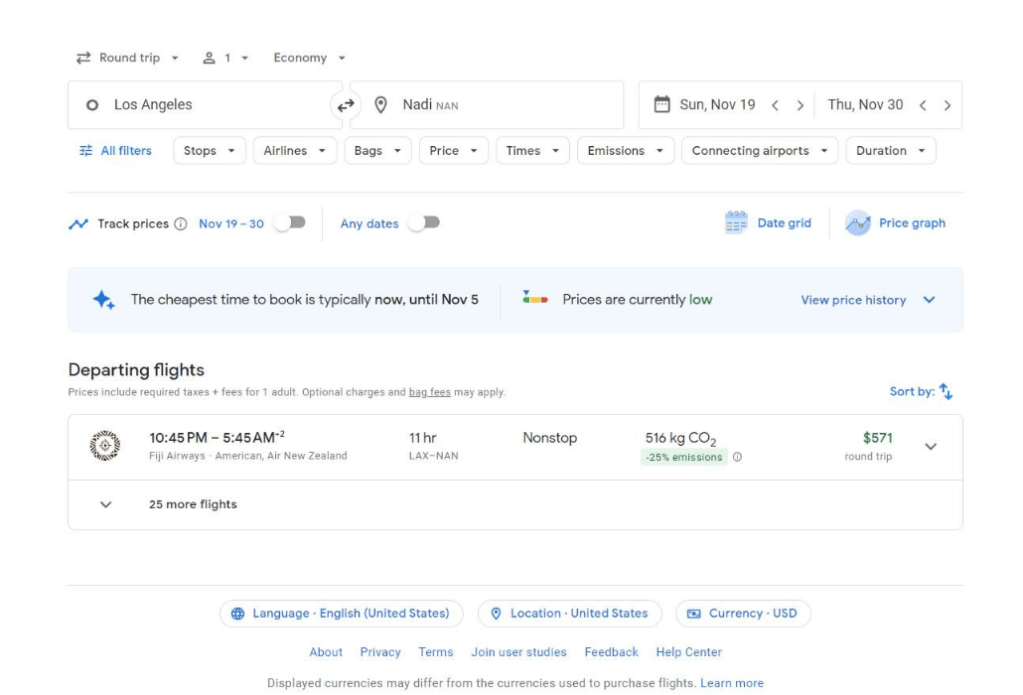Click the info icon next to Track prices

click(x=181, y=224)
